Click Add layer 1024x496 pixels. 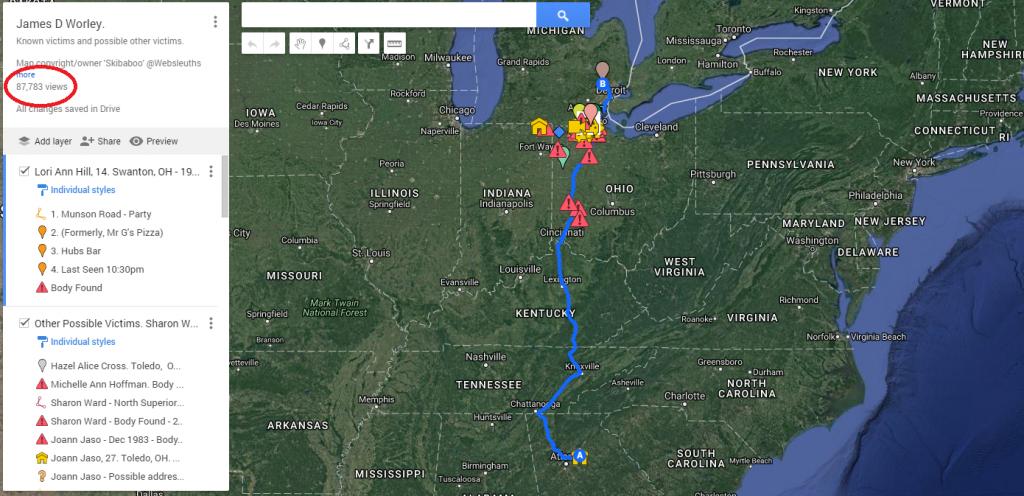pos(45,141)
